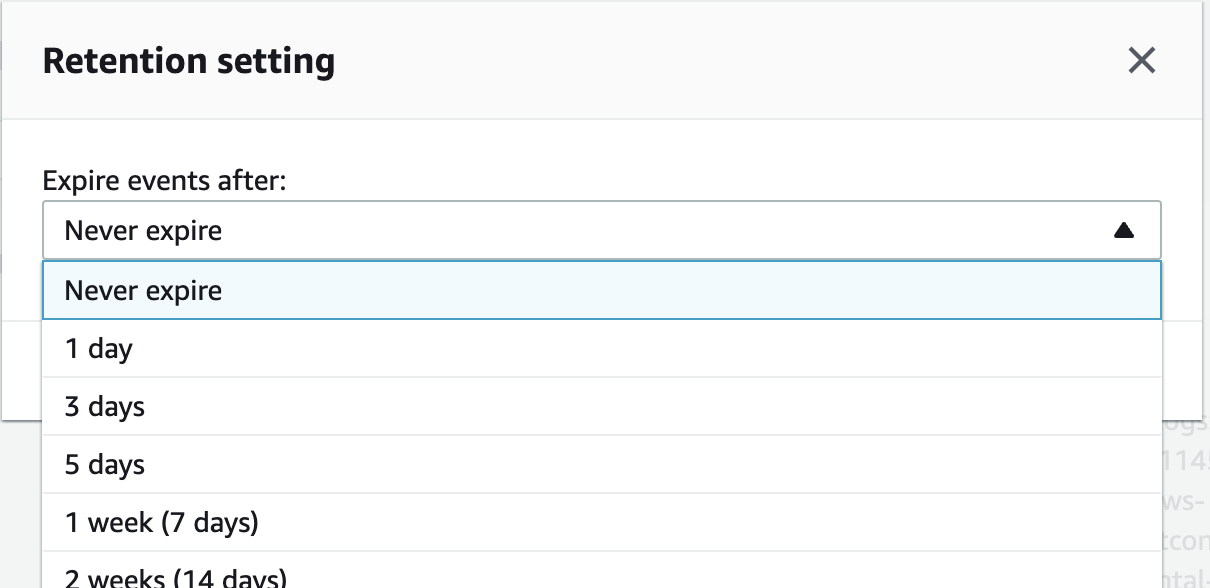Click the Retention setting dialog title
1210x588 pixels.
[x=189, y=62]
